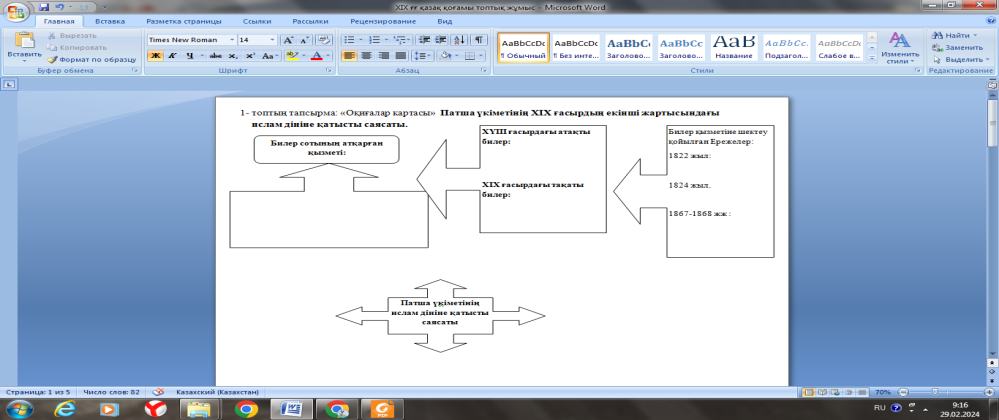Shrink font size icon
This screenshot has height=420, width=999.
tap(304, 40)
